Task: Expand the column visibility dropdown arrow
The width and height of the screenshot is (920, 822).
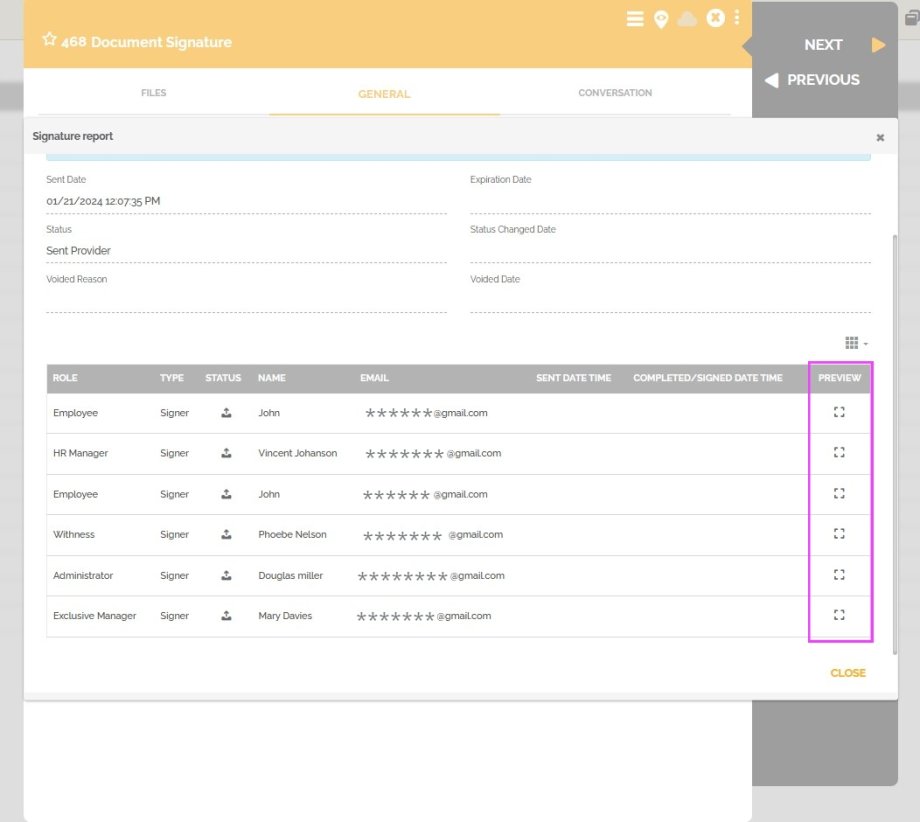Action: (x=864, y=342)
